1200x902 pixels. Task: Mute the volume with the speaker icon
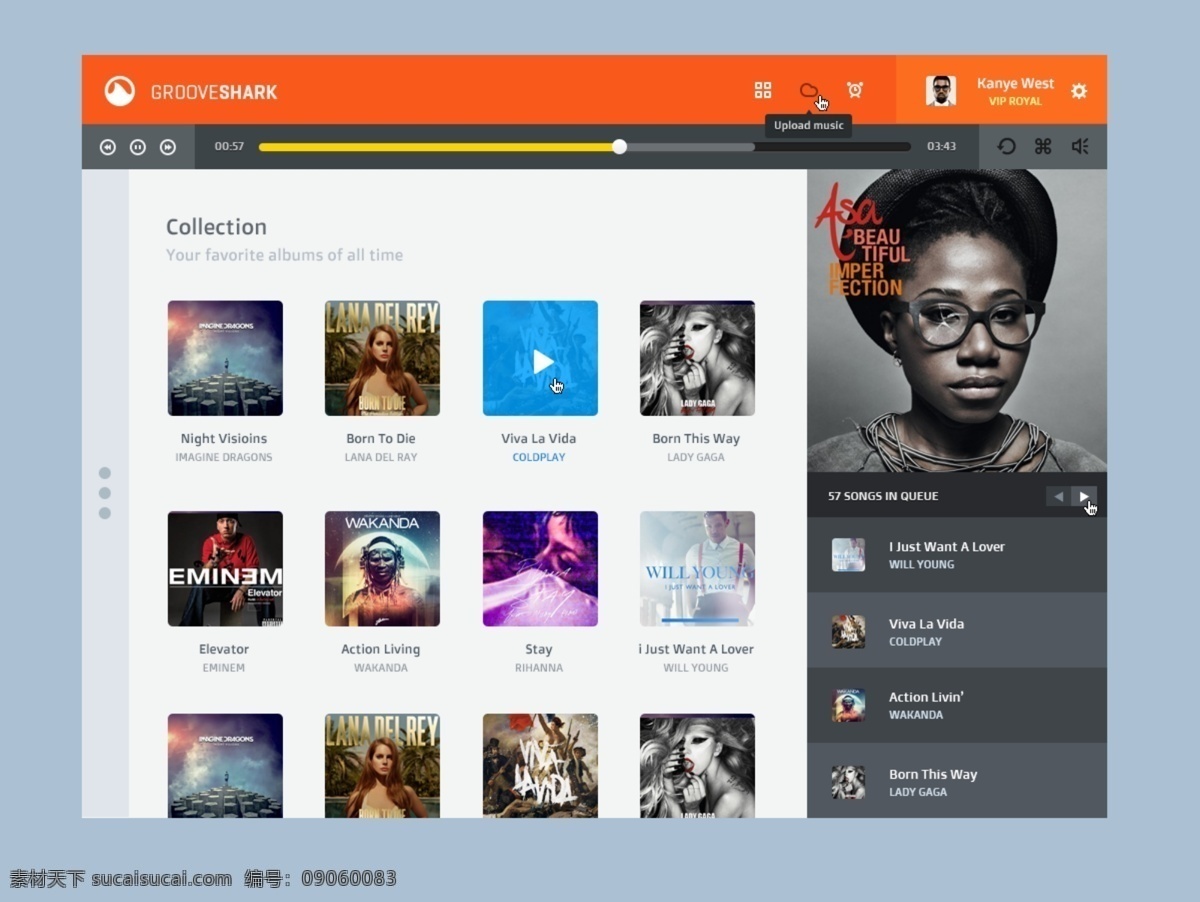pyautogui.click(x=1080, y=146)
